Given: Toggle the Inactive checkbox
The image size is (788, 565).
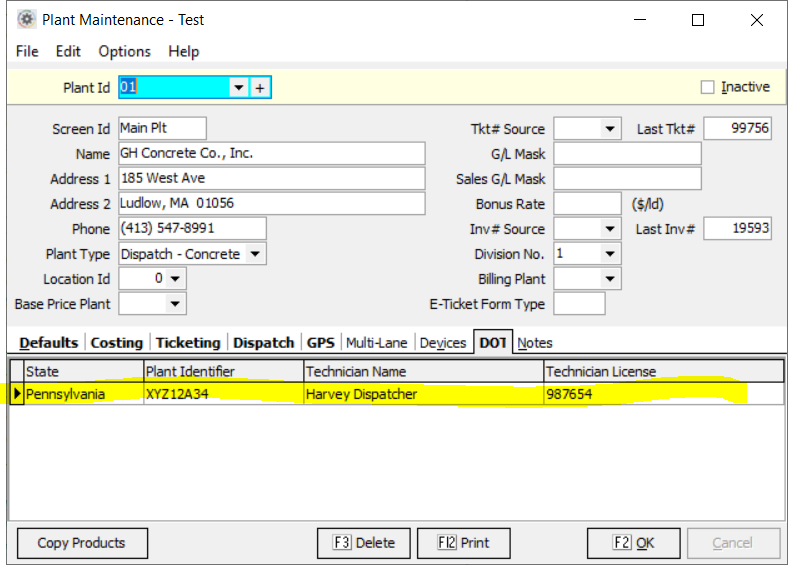Looking at the screenshot, I should pos(708,87).
